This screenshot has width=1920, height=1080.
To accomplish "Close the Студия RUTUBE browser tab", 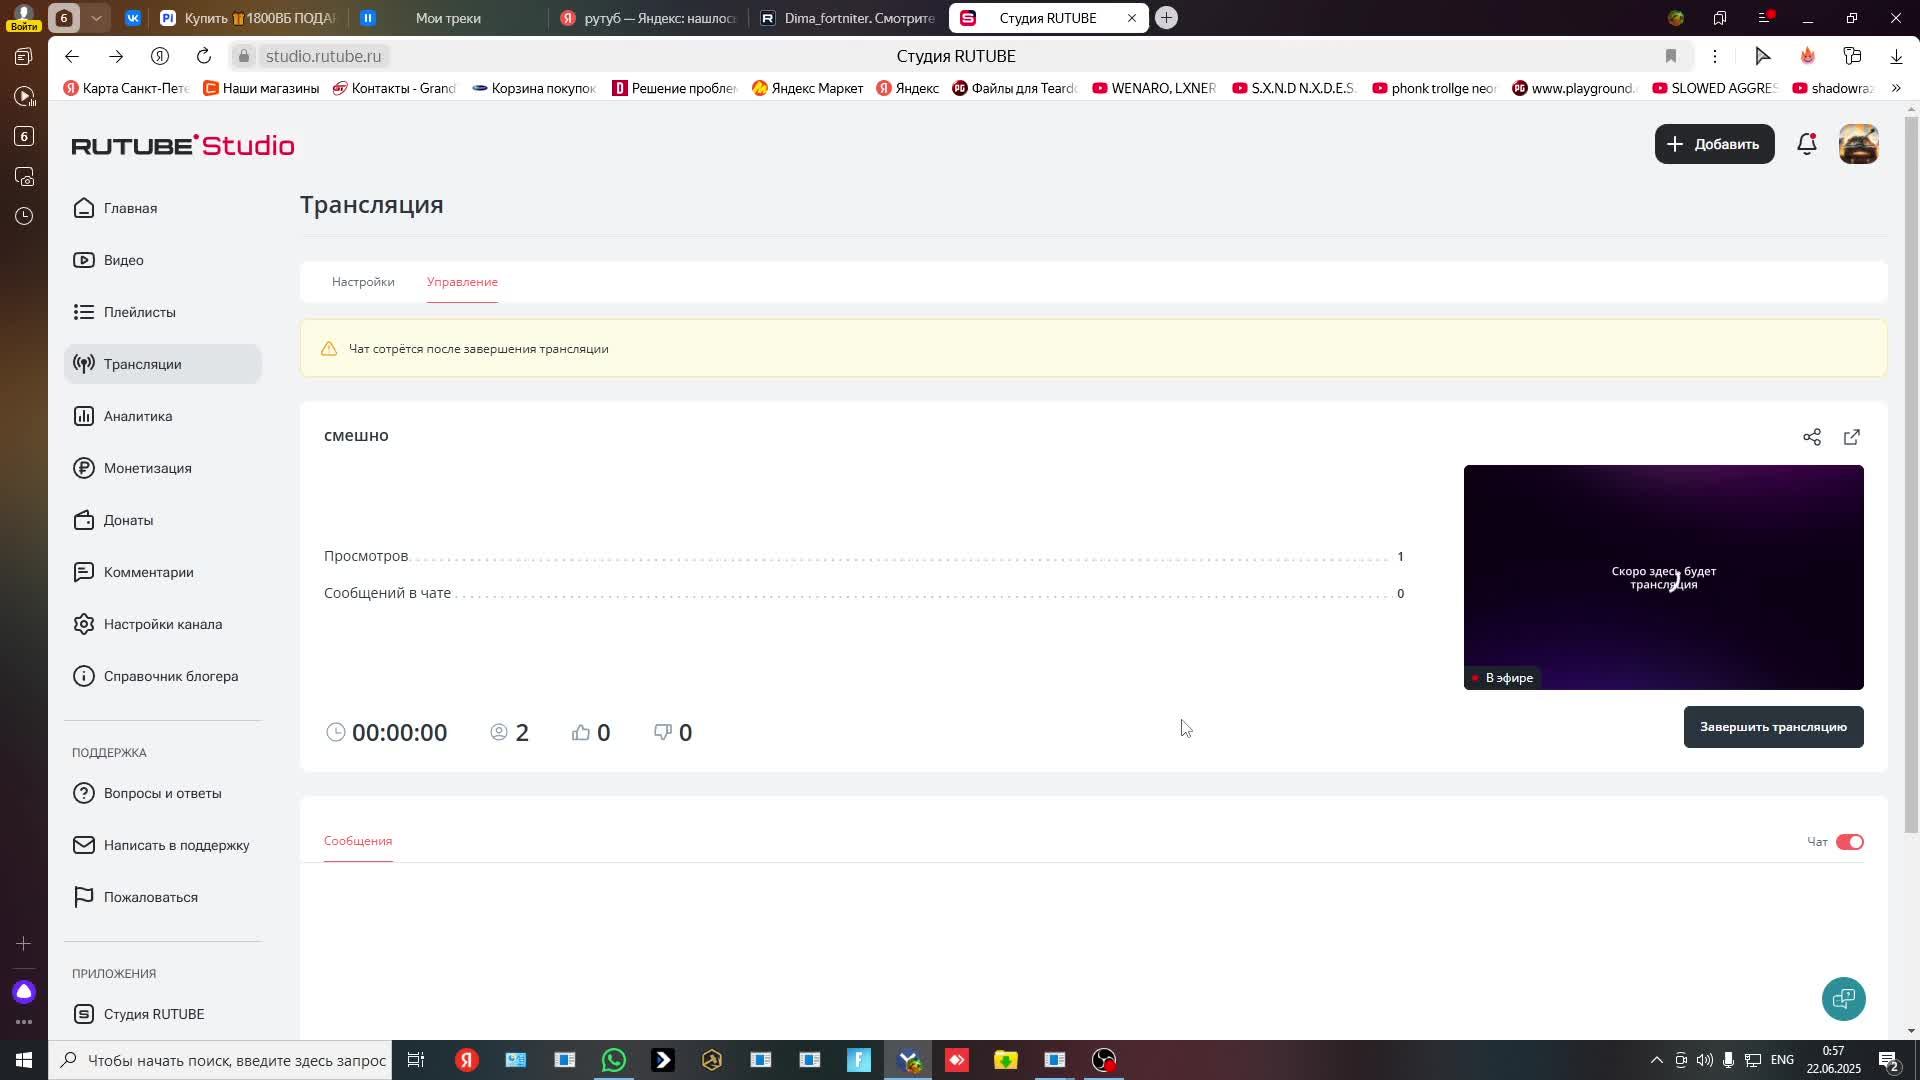I will pos(1132,18).
